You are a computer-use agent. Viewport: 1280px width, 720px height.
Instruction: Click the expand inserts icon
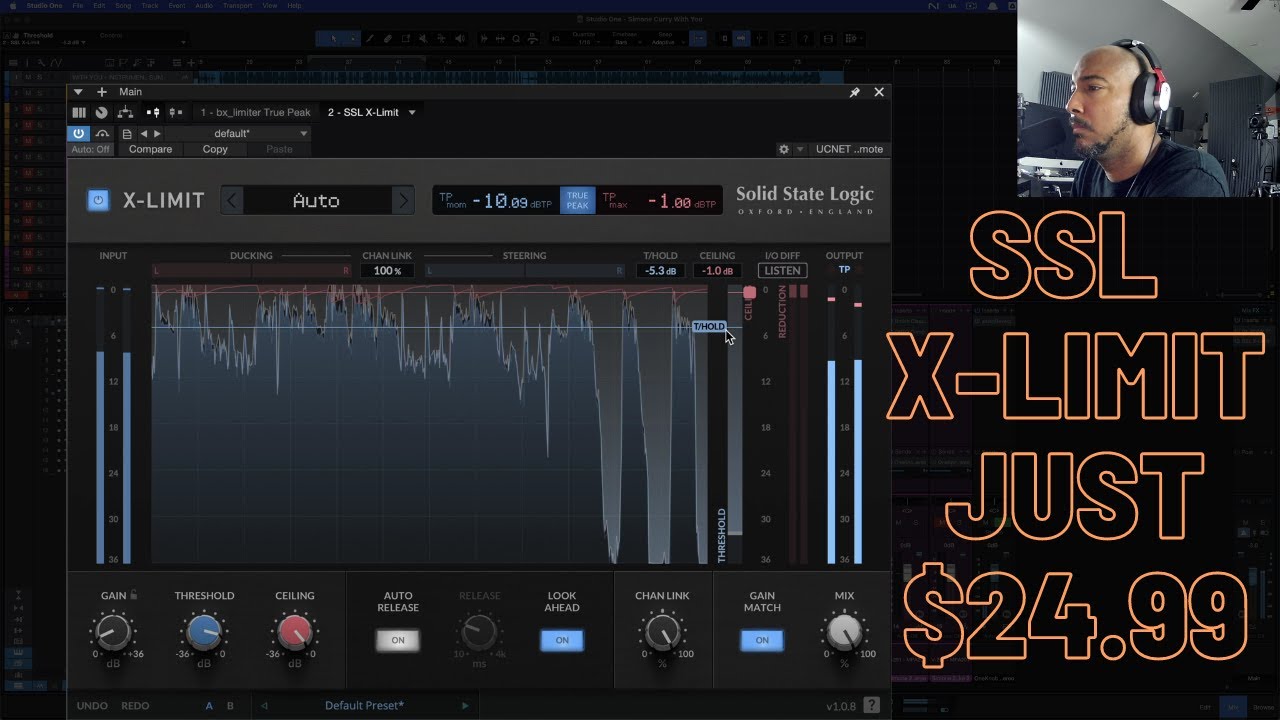click(153, 113)
